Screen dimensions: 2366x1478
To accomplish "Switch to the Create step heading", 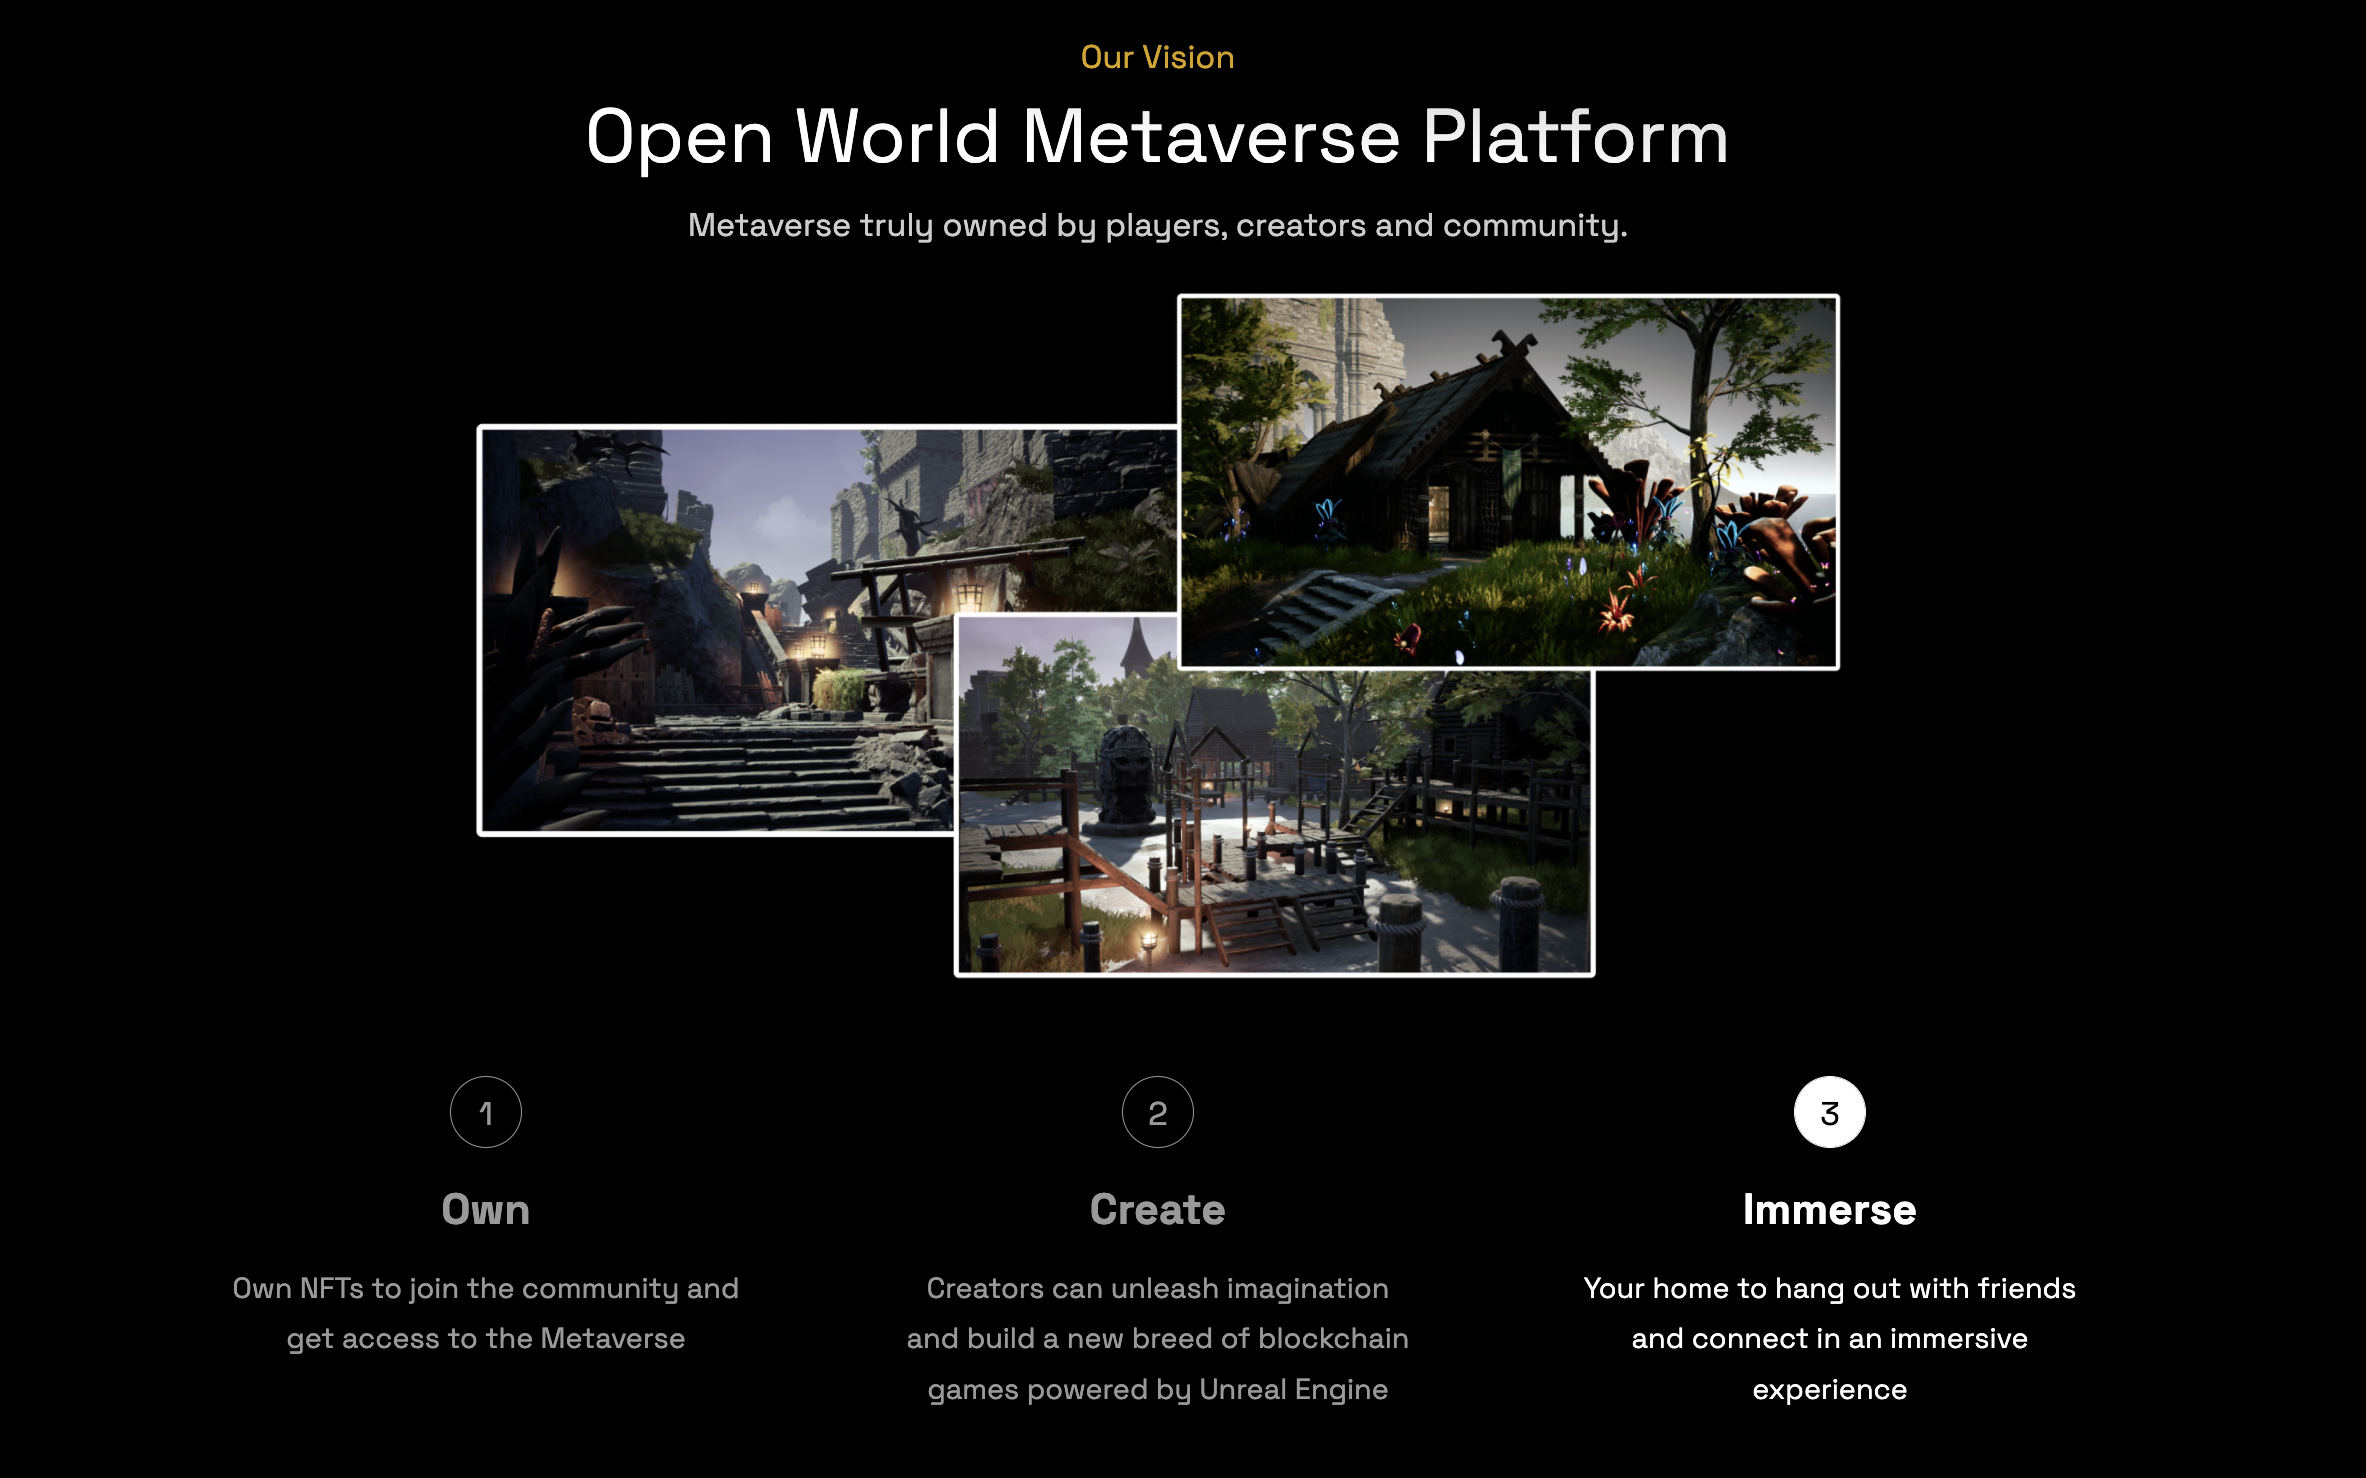I will (1157, 1210).
